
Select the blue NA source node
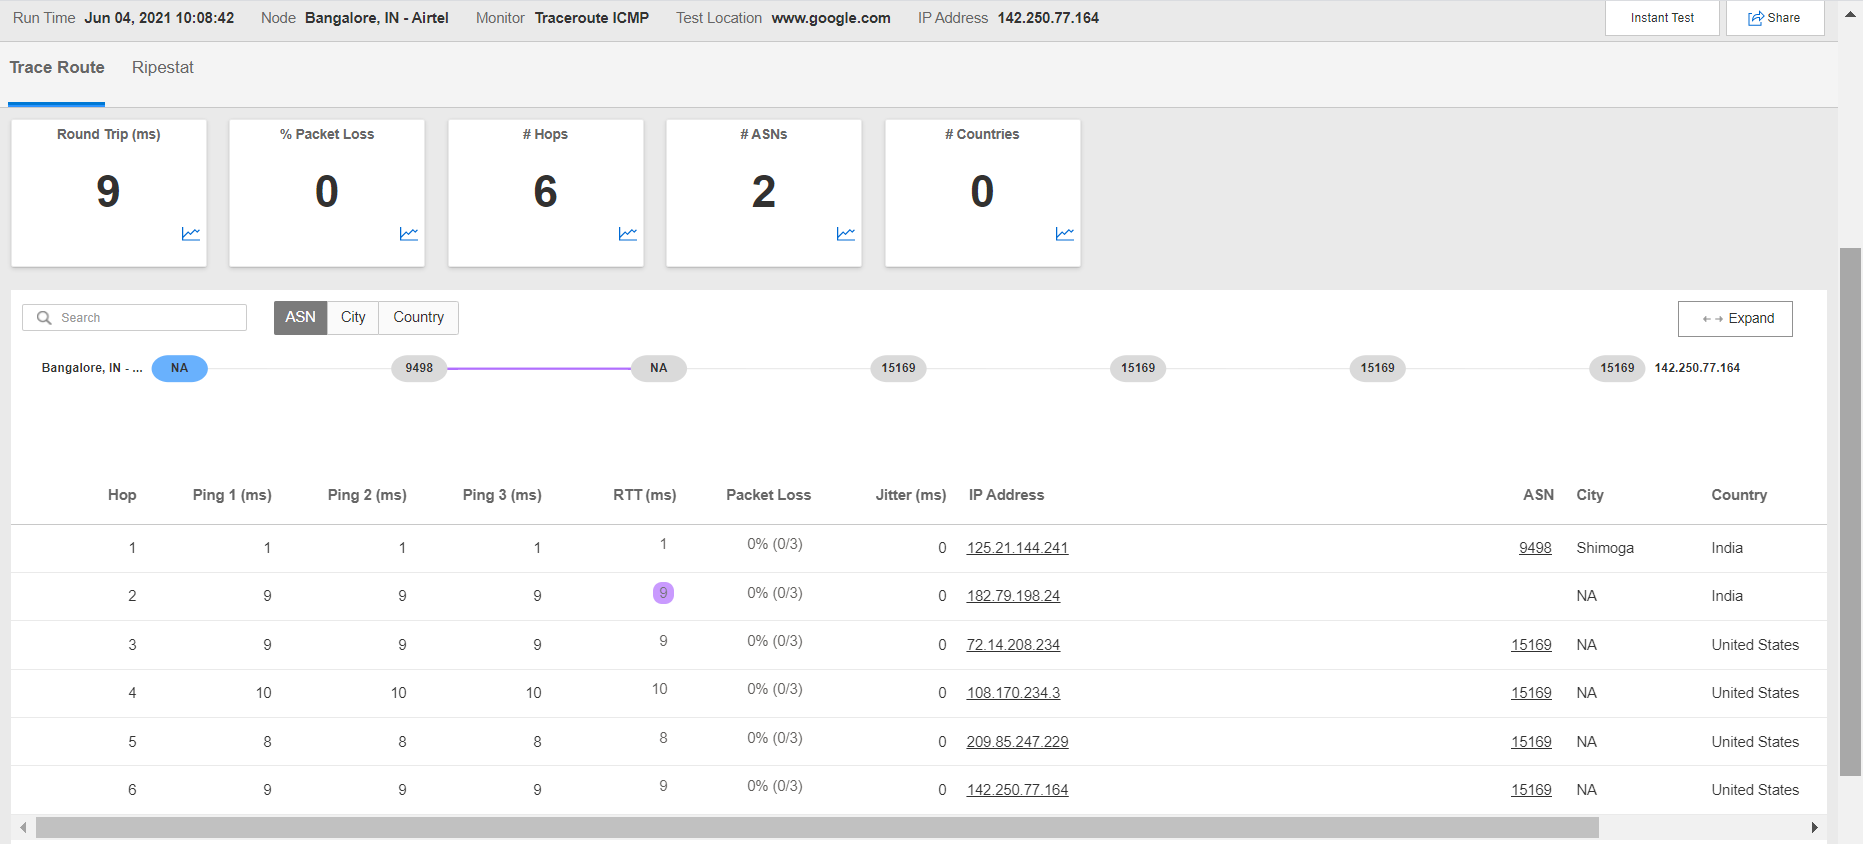point(179,368)
